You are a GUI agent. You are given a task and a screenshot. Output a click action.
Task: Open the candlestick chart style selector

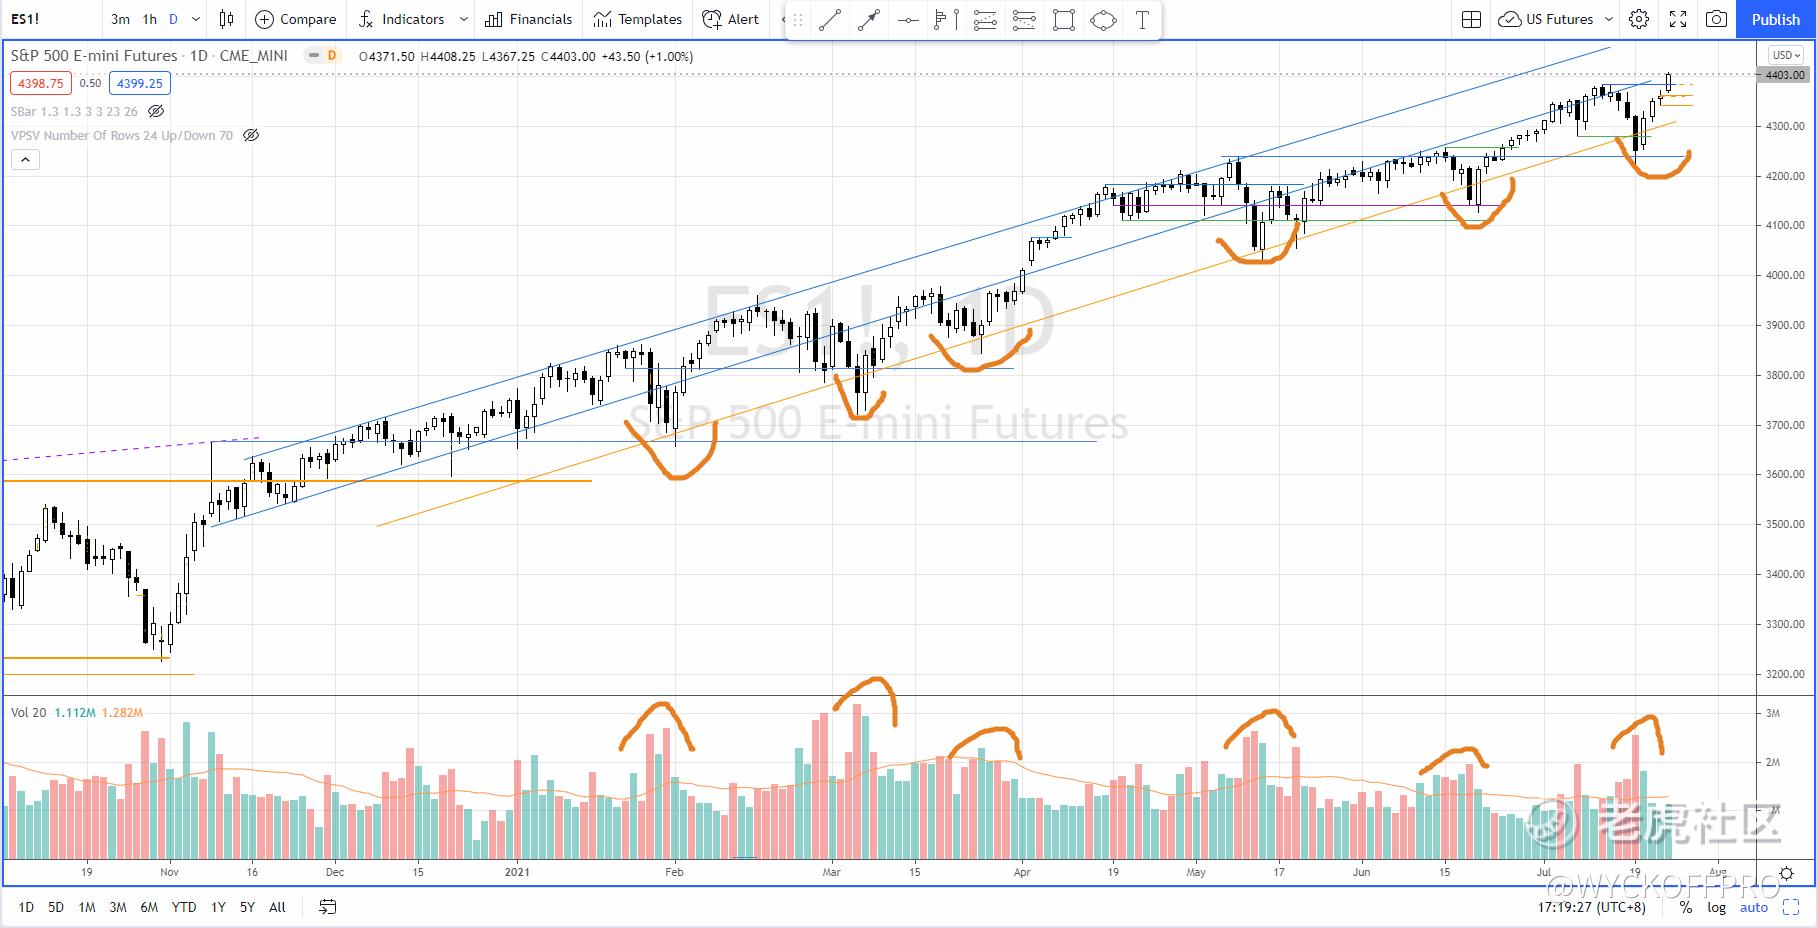click(227, 19)
